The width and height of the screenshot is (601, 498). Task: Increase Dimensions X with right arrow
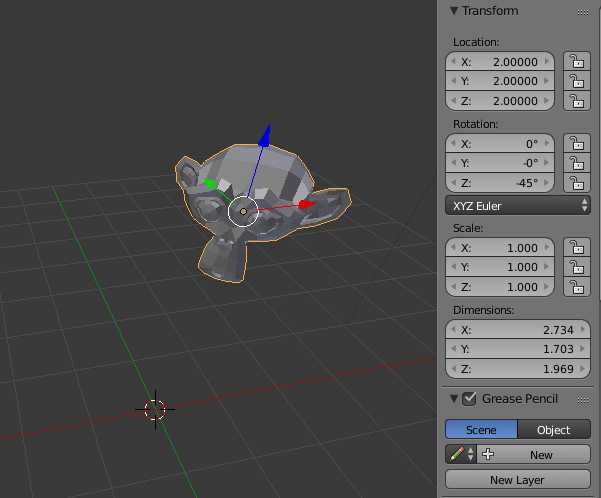point(583,329)
